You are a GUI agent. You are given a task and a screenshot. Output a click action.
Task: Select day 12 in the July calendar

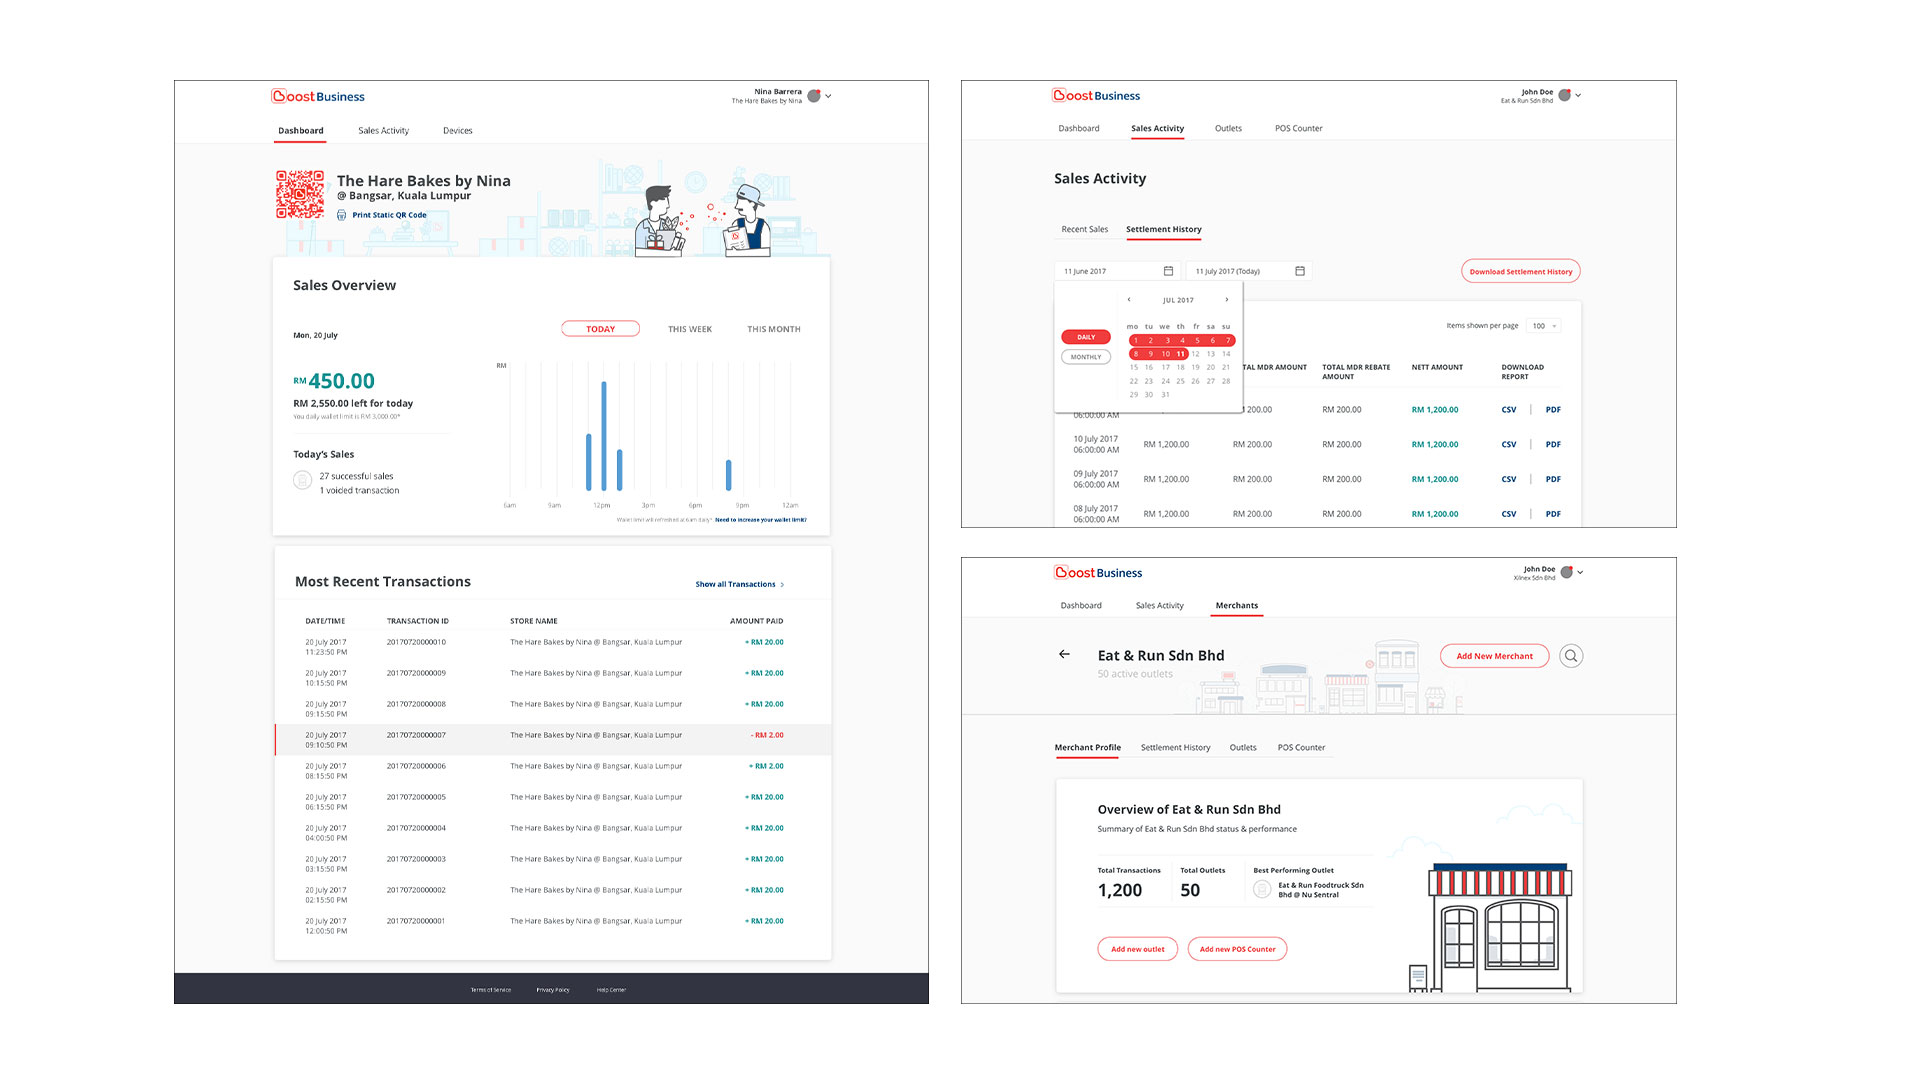pyautogui.click(x=1195, y=354)
